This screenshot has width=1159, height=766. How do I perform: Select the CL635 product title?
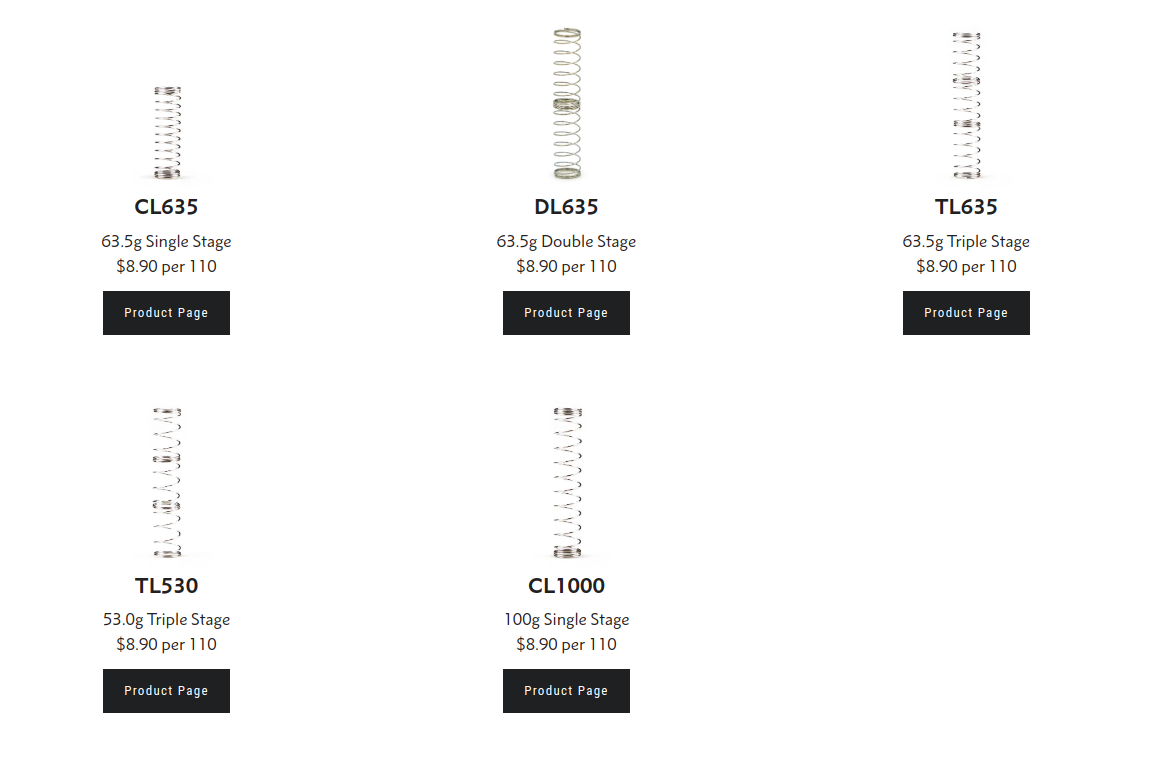click(166, 207)
